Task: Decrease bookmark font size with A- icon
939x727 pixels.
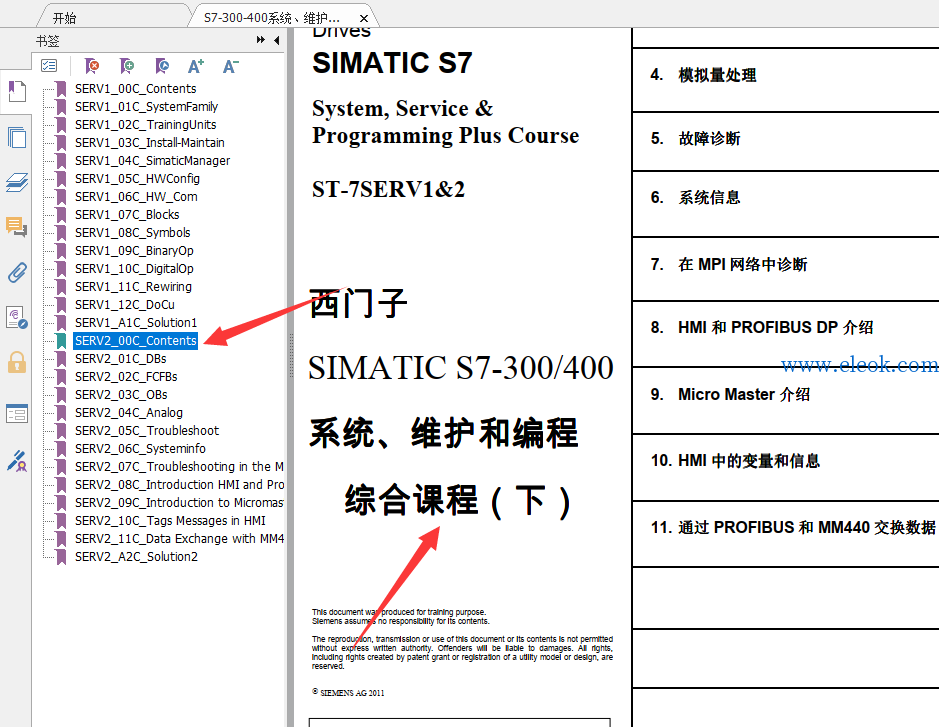Action: 231,66
